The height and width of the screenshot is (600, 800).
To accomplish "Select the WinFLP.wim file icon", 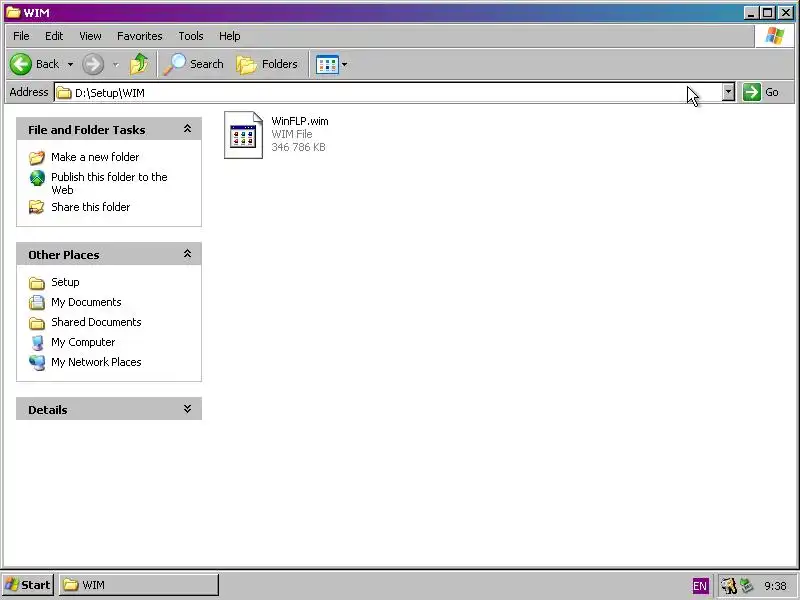I will [x=243, y=135].
